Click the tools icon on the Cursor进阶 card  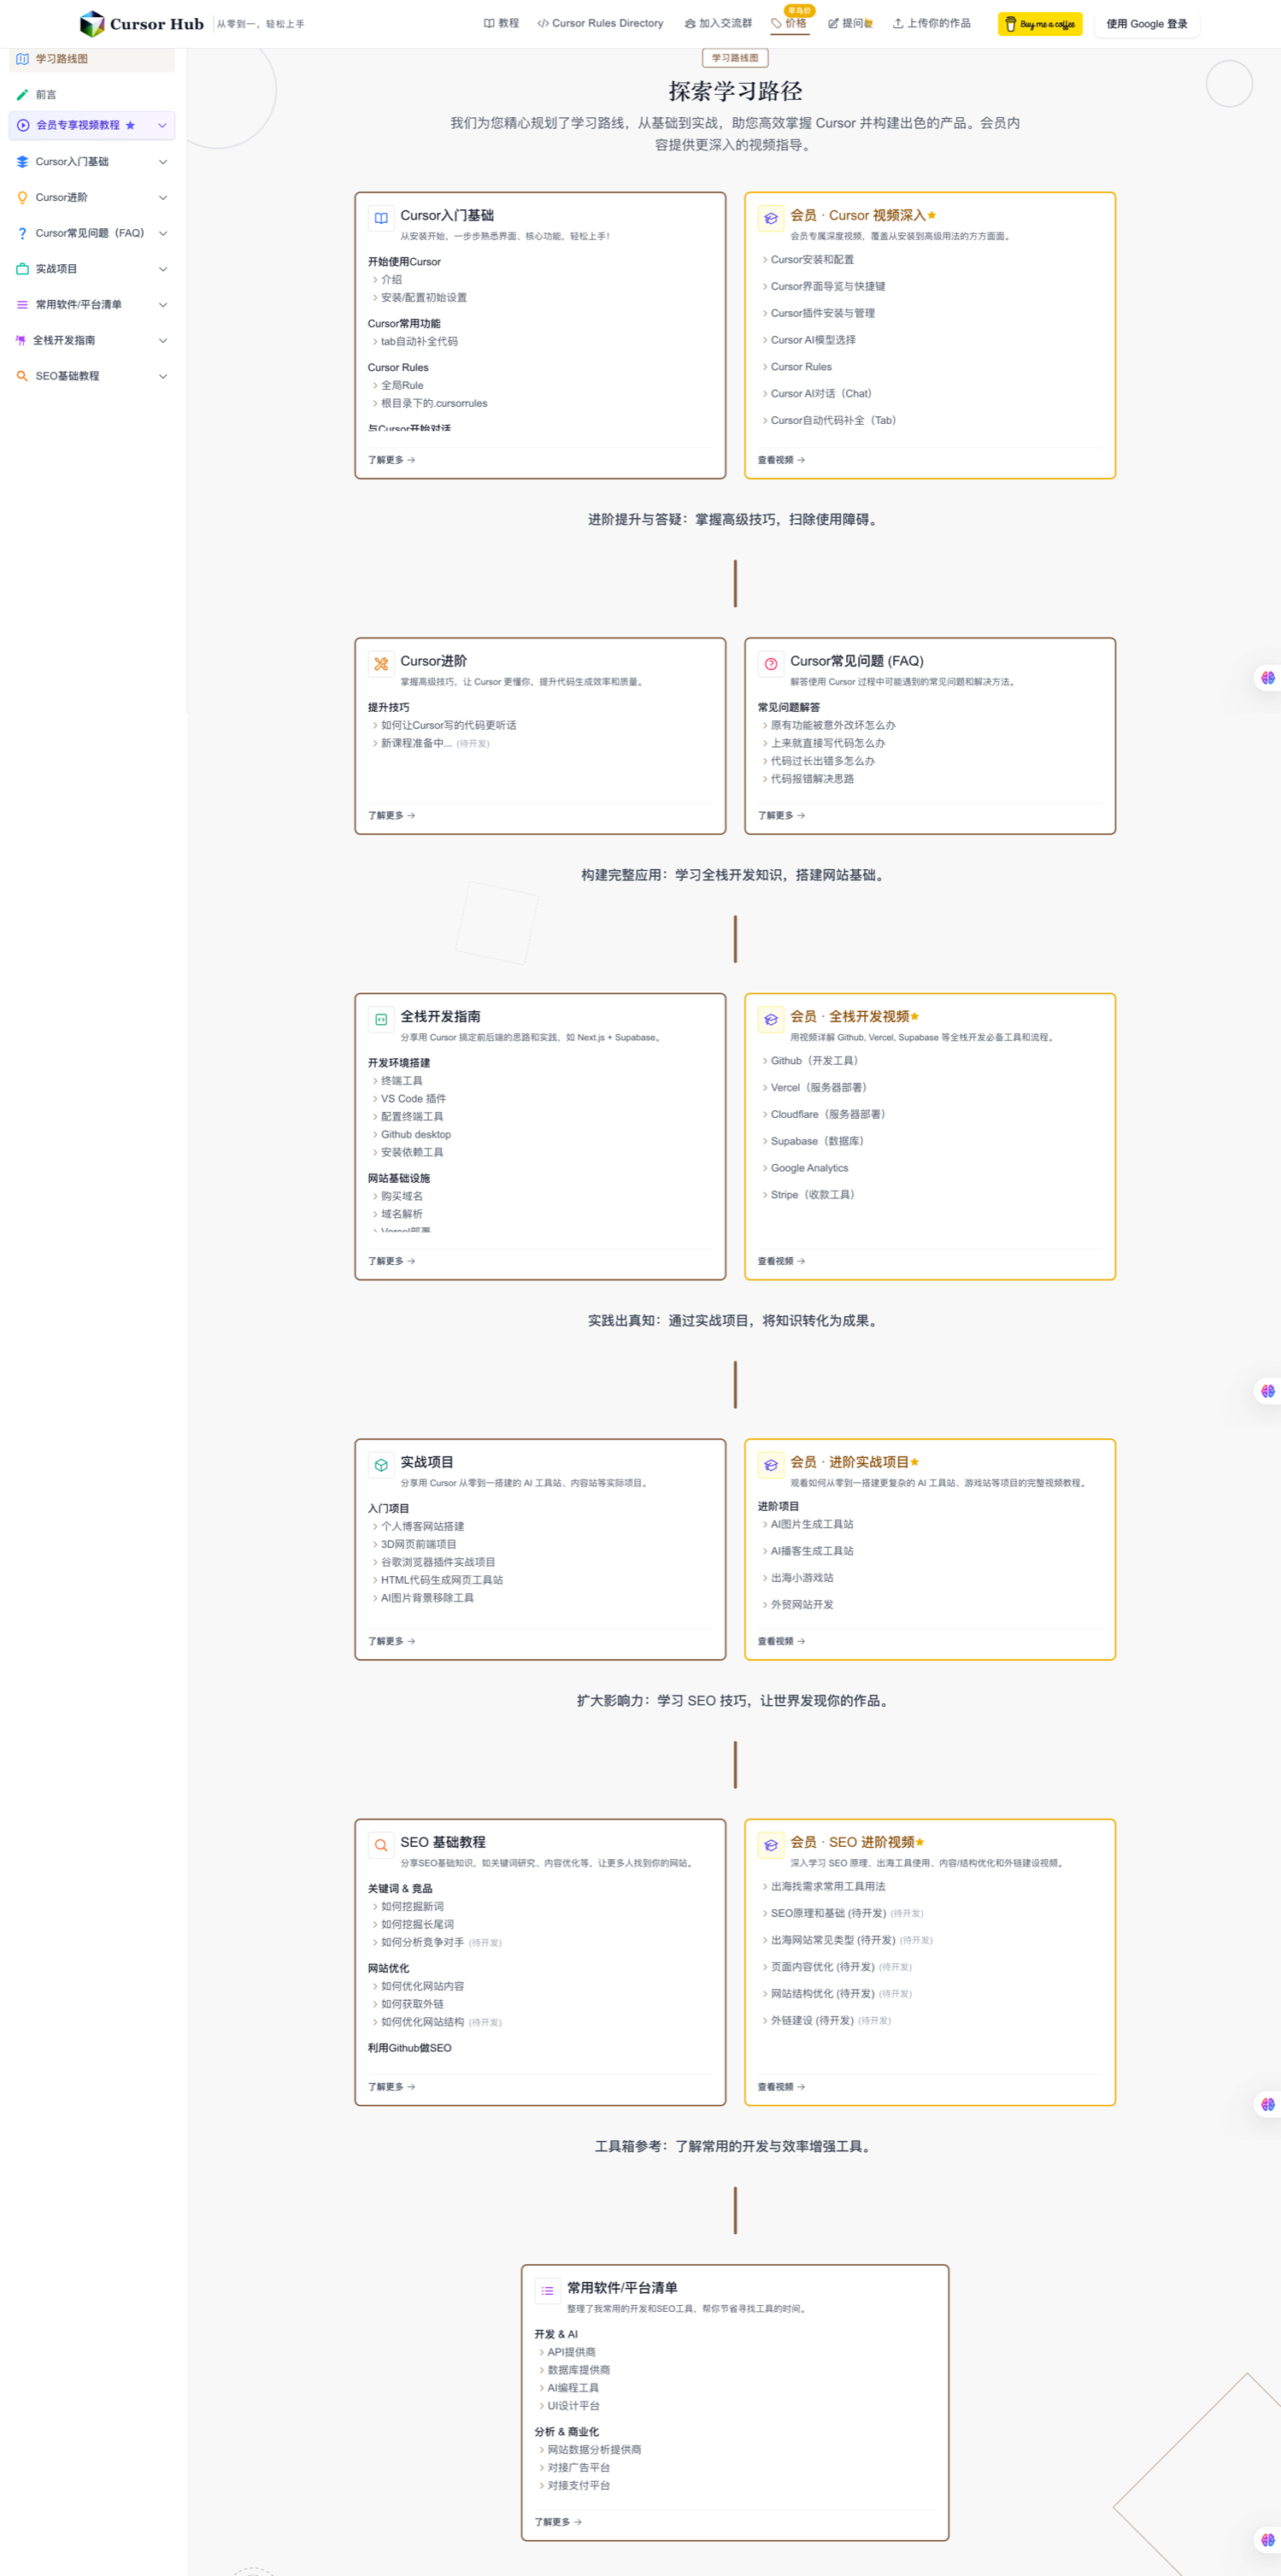tap(381, 664)
